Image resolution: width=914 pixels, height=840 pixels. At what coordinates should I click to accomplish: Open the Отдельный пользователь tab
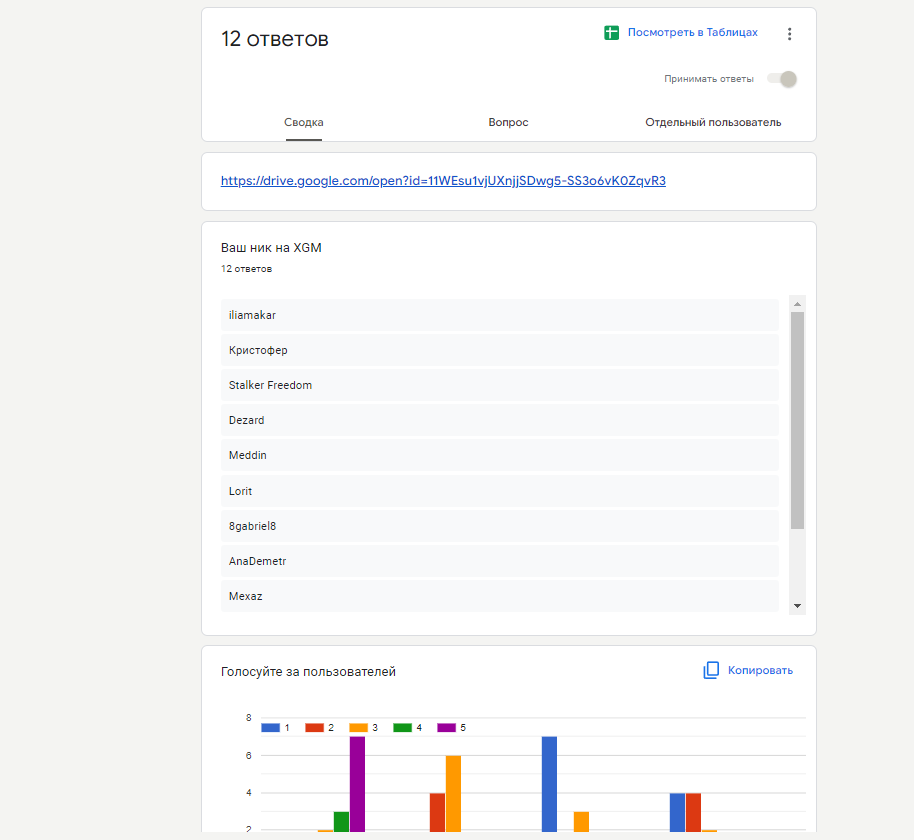click(713, 122)
